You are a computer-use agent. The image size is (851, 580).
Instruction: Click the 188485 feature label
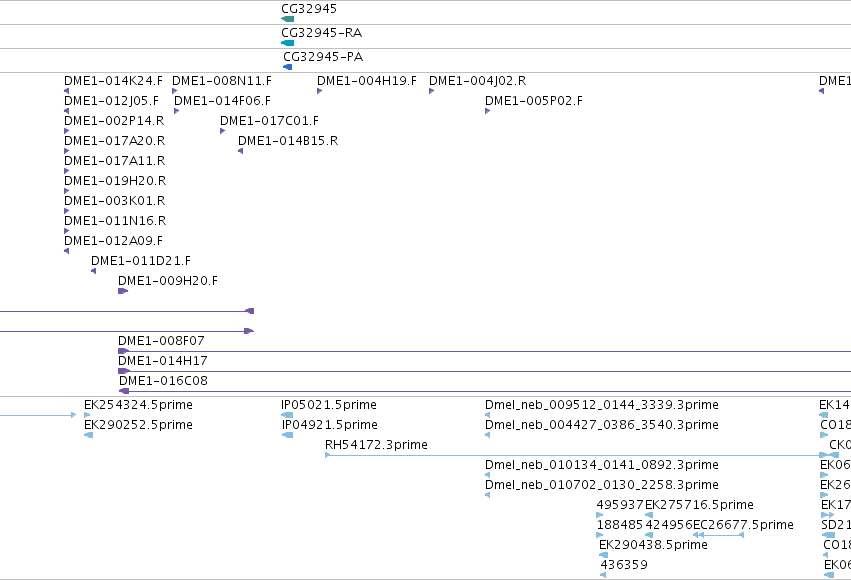[x=620, y=525]
